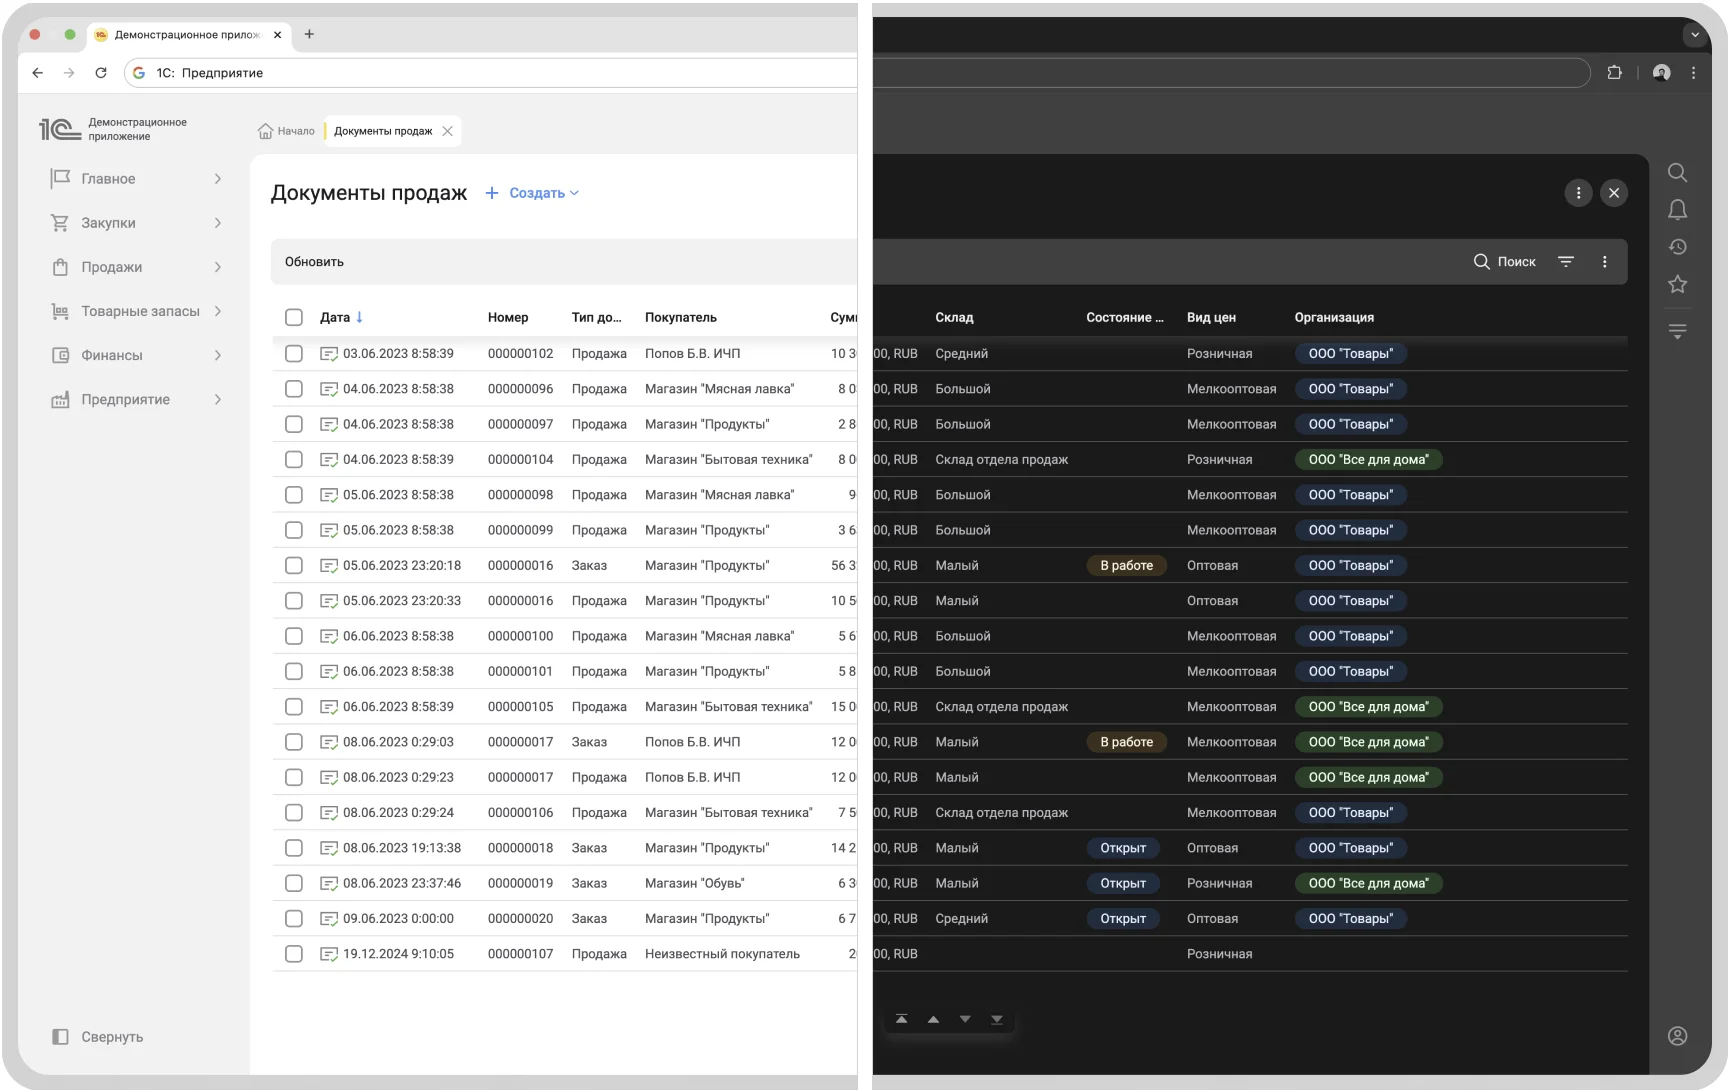Expand the Продажи menu section
Screen dimensions: 1728x1090
(x=136, y=267)
